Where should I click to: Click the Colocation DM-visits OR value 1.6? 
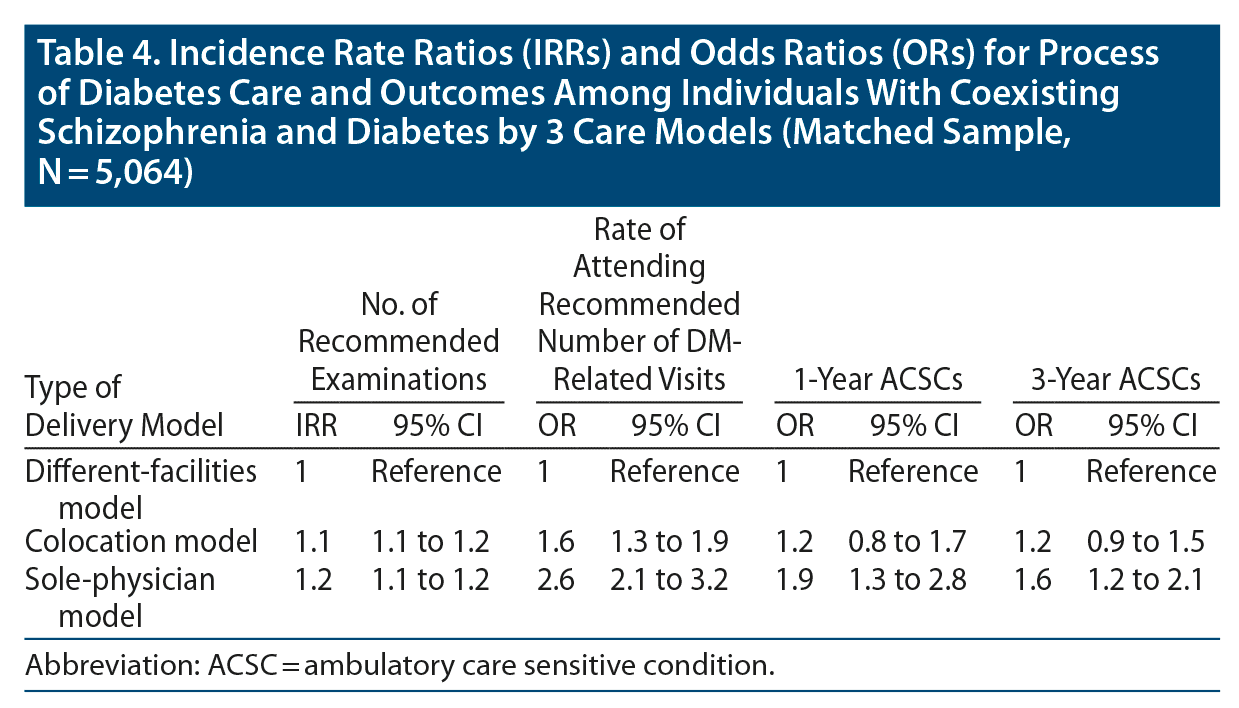pos(555,542)
